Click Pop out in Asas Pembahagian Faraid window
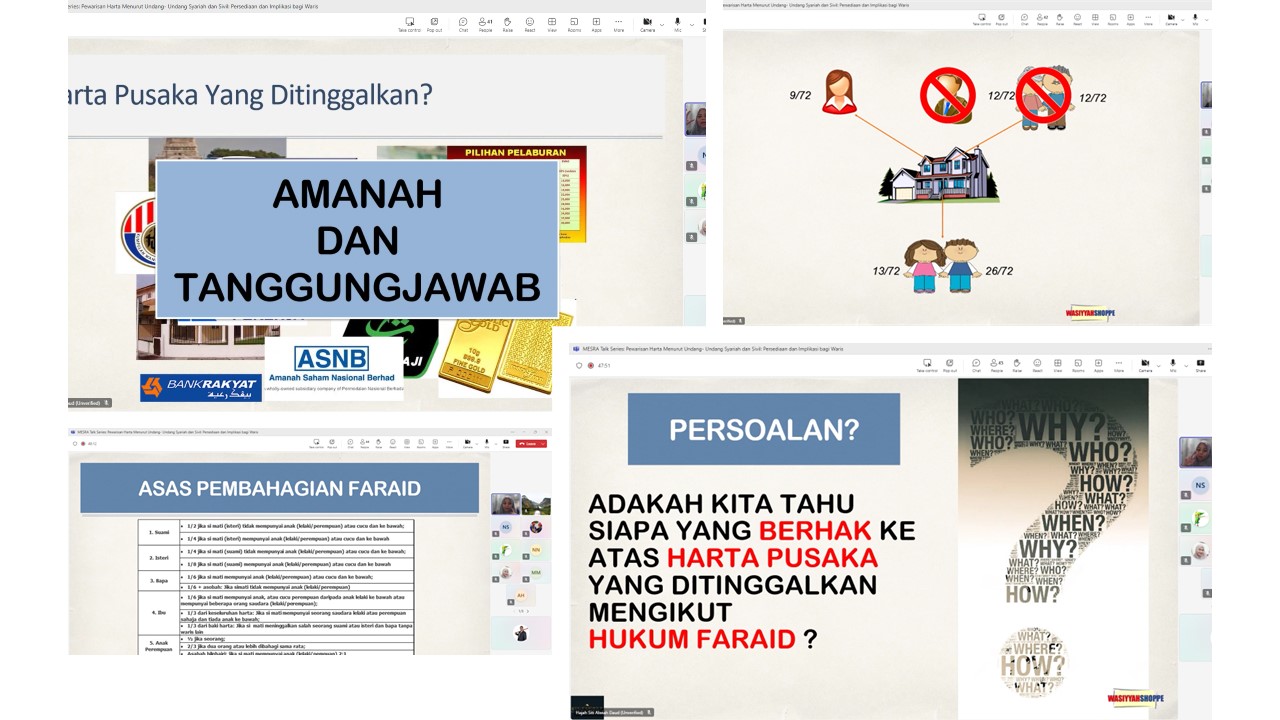Viewport: 1280px width, 720px height. (x=332, y=443)
